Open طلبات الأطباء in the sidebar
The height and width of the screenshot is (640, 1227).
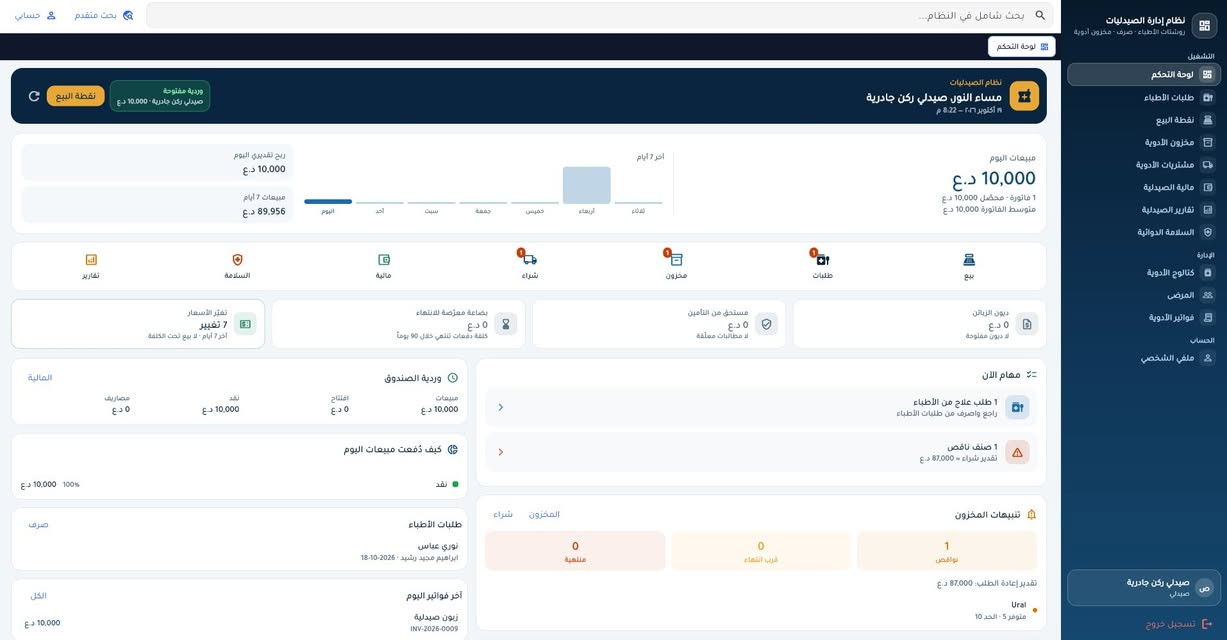(x=1144, y=97)
